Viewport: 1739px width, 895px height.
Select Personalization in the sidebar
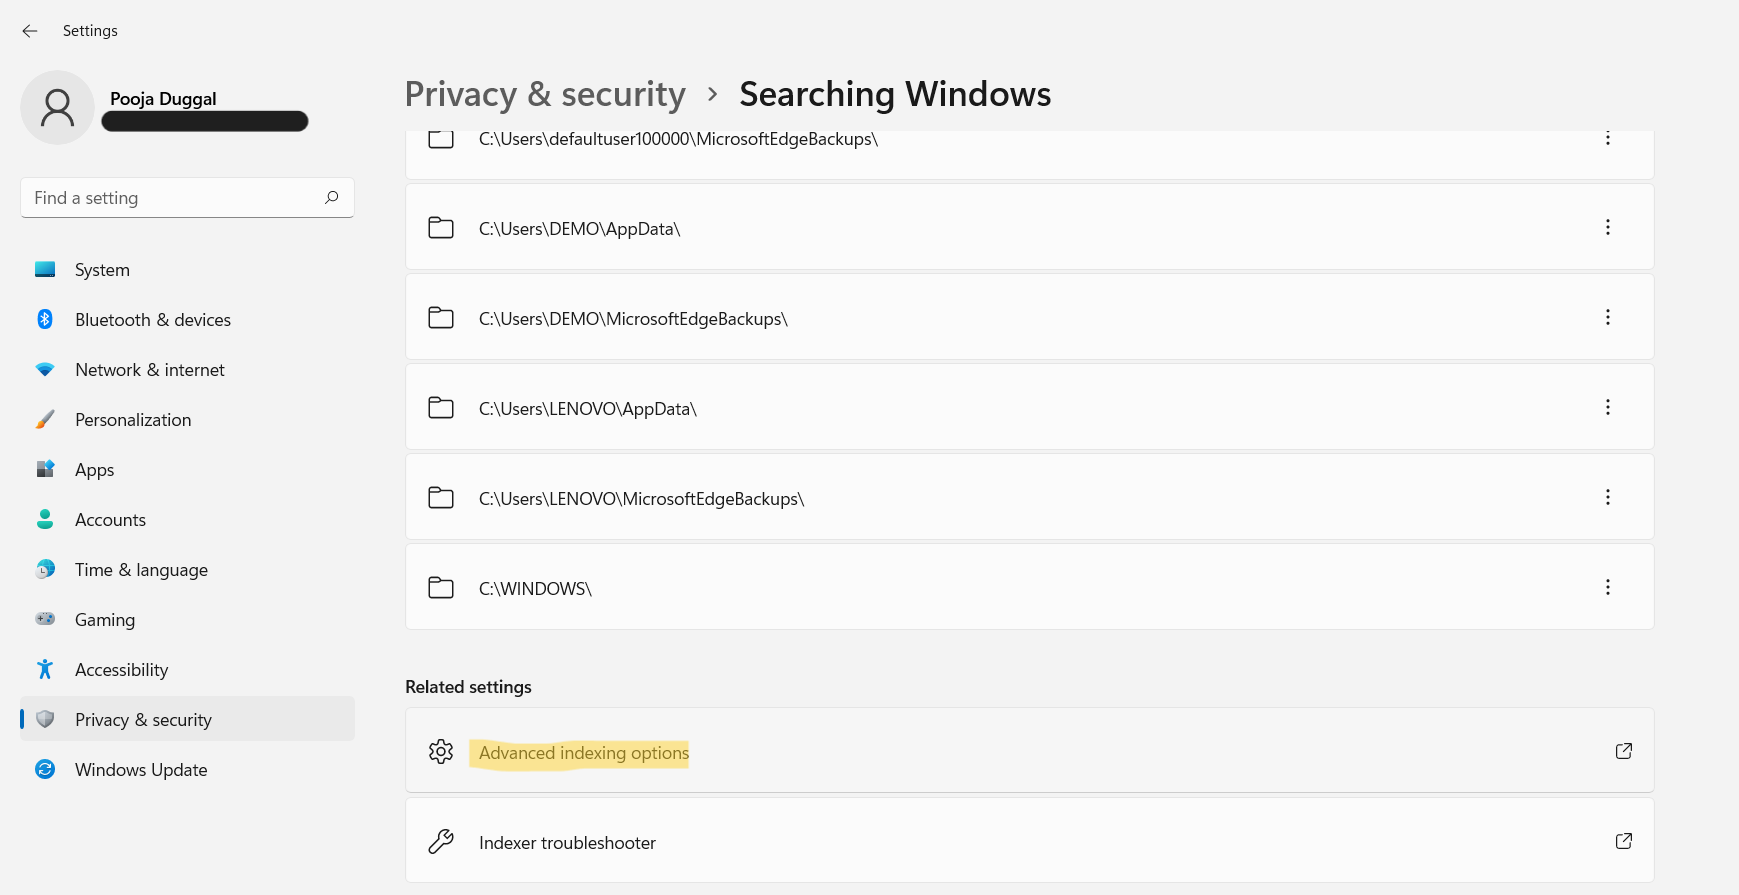(x=133, y=420)
